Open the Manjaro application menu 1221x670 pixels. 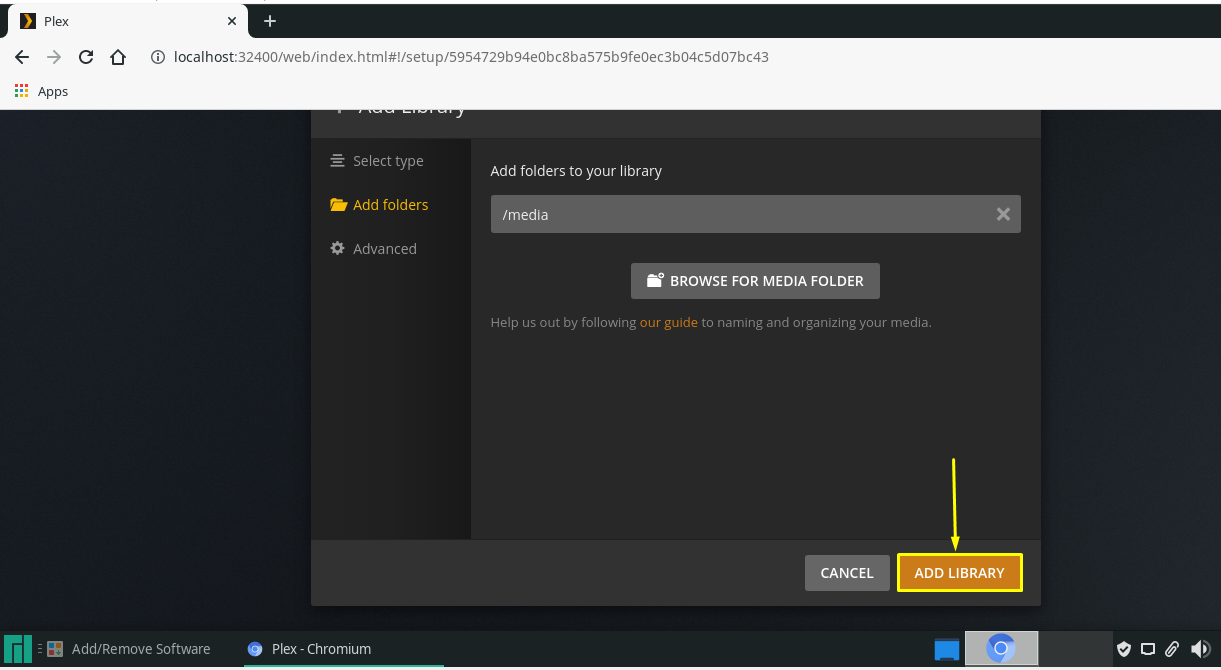point(17,649)
